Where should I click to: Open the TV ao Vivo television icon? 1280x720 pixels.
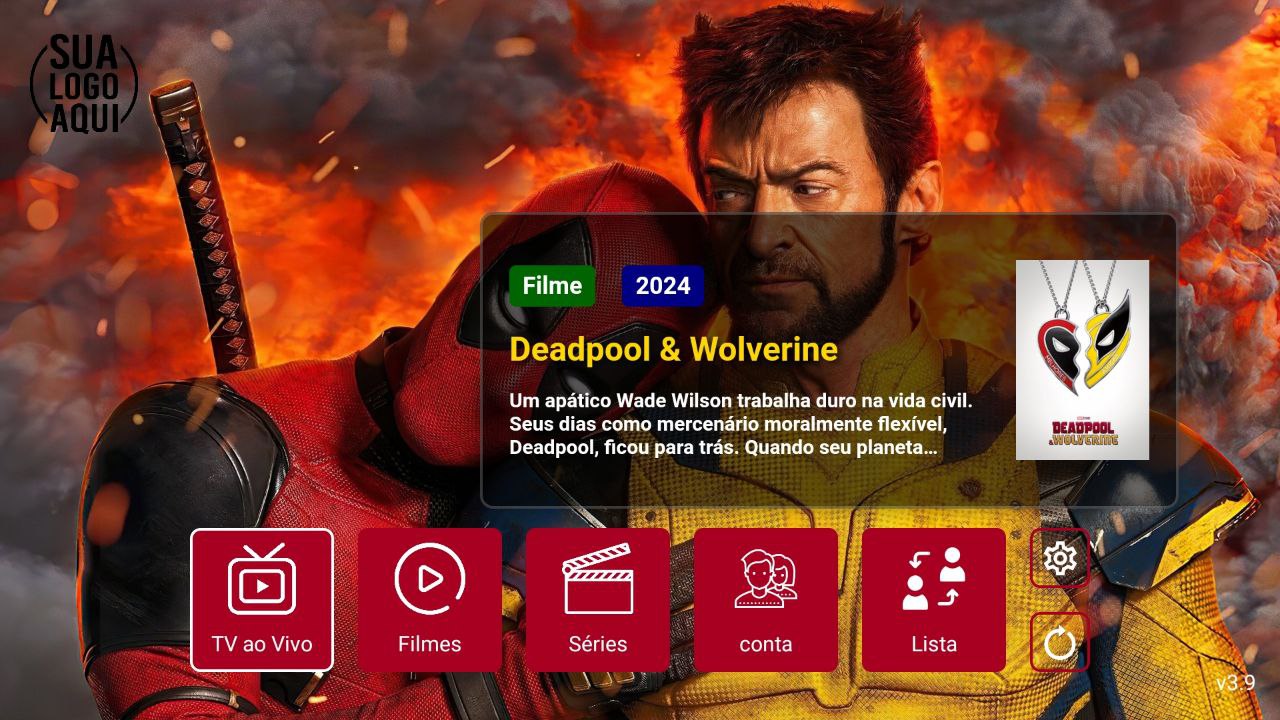[x=261, y=580]
